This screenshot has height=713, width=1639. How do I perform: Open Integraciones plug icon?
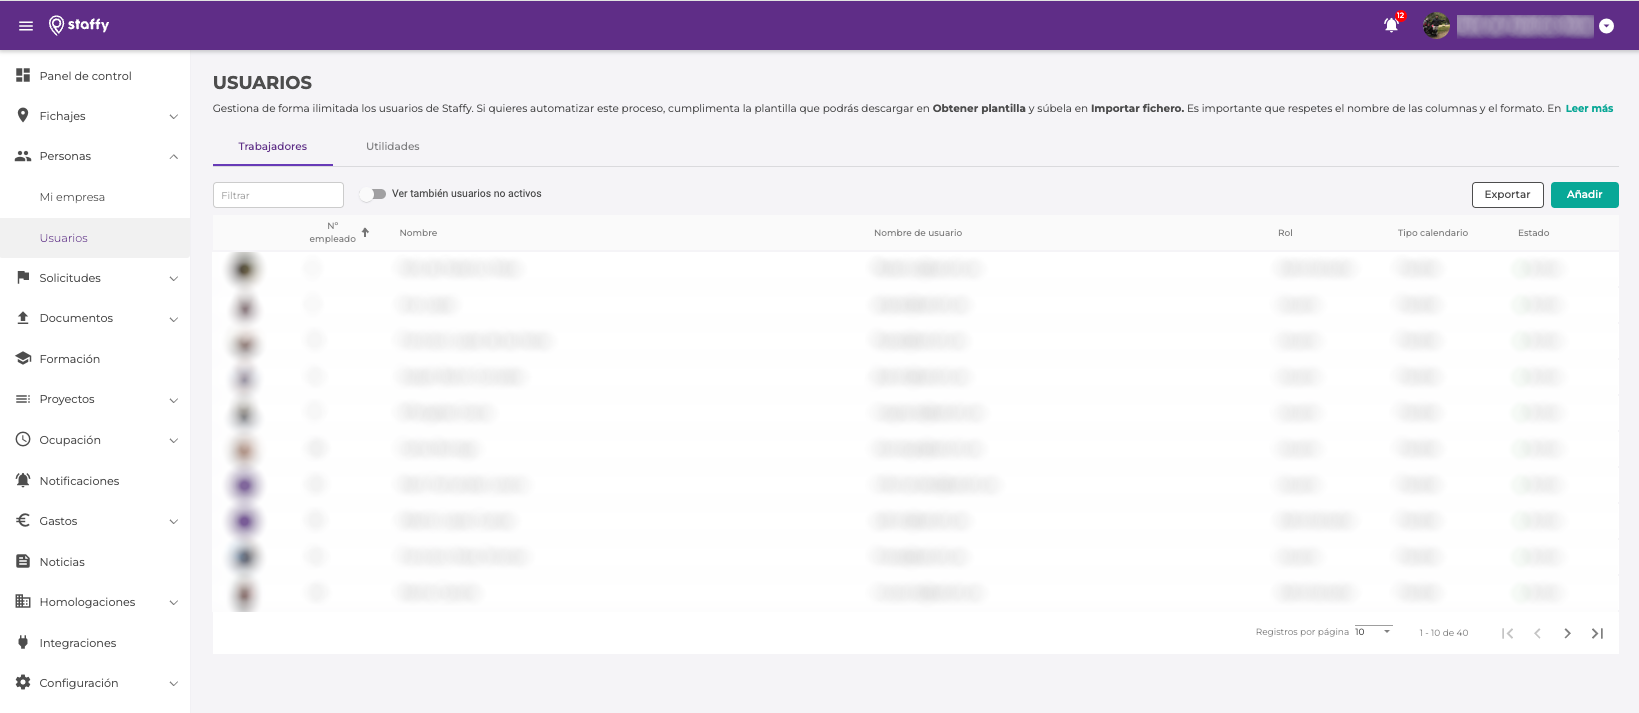tap(23, 642)
